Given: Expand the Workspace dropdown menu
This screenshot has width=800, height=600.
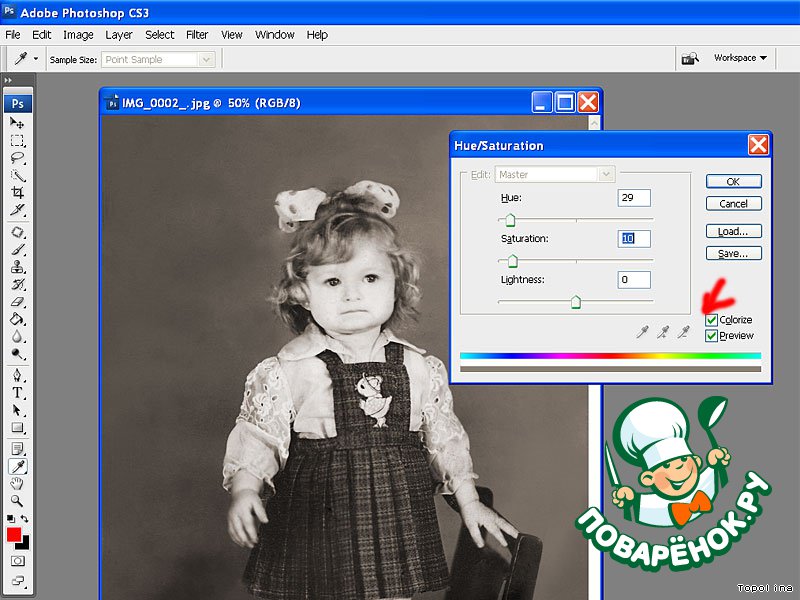Looking at the screenshot, I should click(x=740, y=58).
